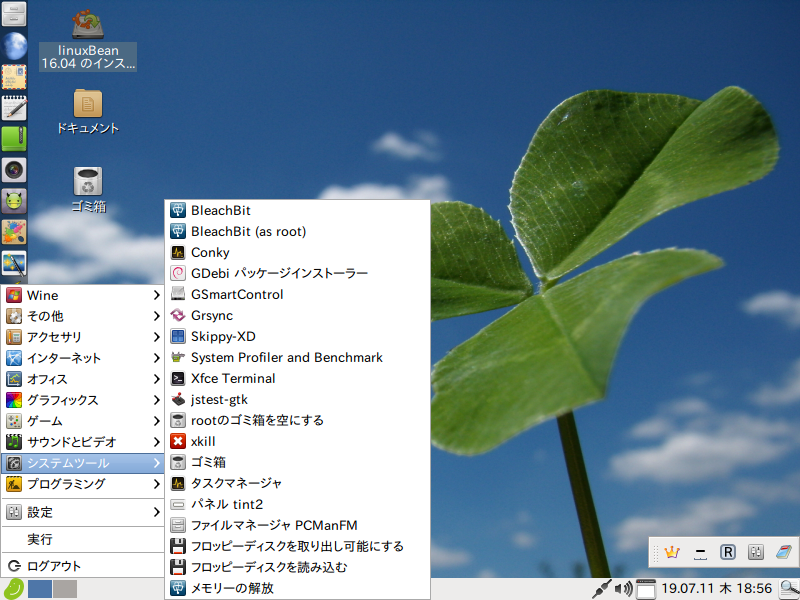Switch to the blue first workspace on the taskbar
The width and height of the screenshot is (800, 600).
click(40, 589)
